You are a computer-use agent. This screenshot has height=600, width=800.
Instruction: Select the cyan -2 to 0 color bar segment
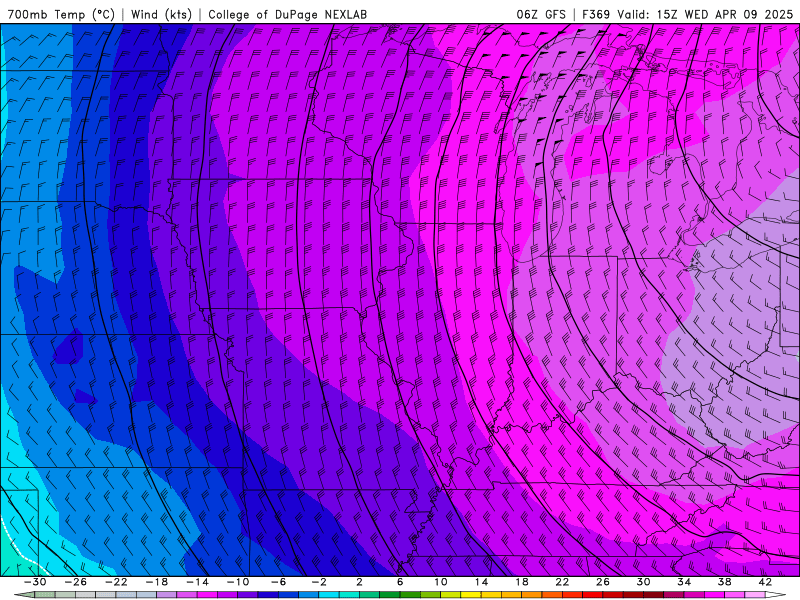(329, 595)
